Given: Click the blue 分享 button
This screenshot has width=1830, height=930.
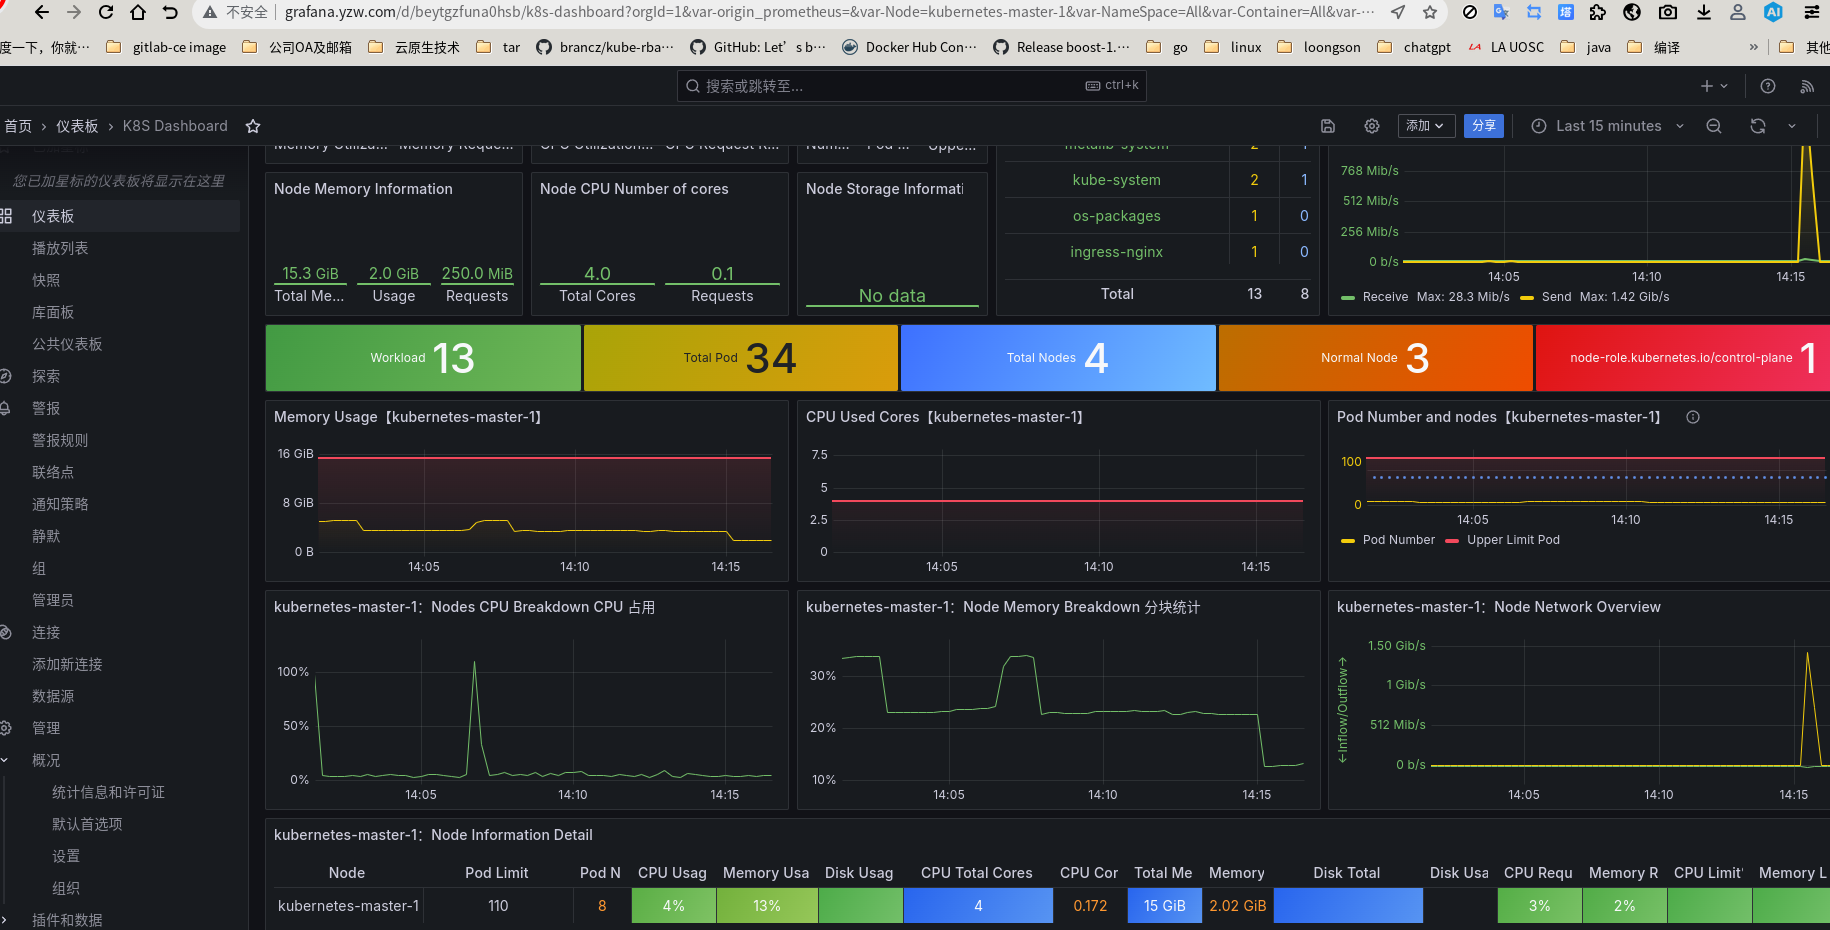Looking at the screenshot, I should [1484, 126].
